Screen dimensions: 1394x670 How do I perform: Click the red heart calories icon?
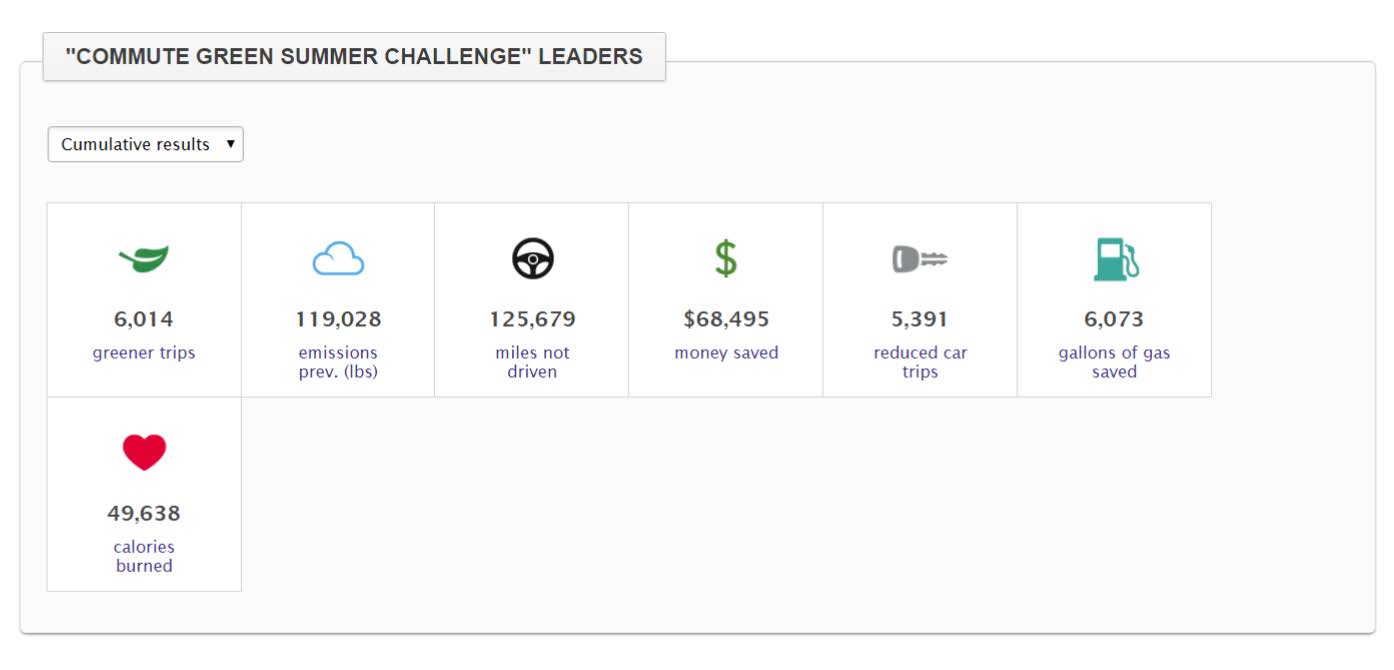(144, 452)
